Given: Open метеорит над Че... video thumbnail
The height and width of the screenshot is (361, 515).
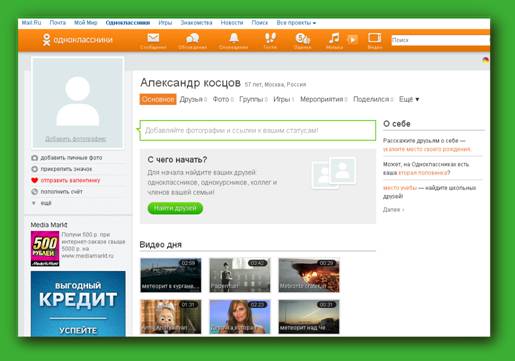Looking at the screenshot, I should tap(309, 317).
